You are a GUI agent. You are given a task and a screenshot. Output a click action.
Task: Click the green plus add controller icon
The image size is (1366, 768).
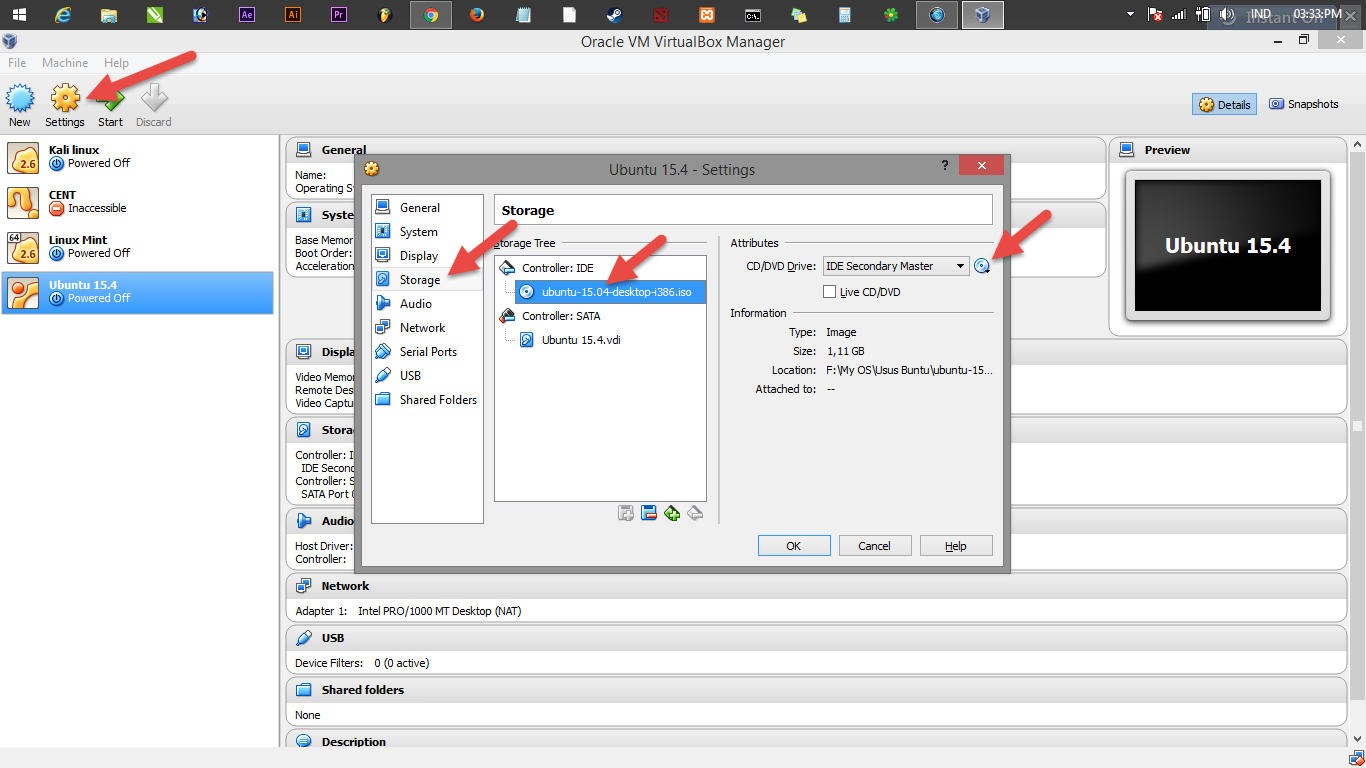tap(672, 513)
